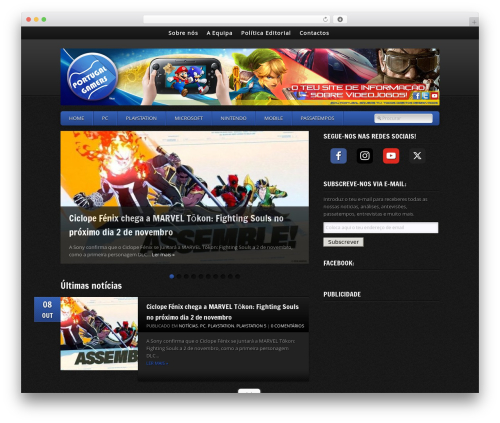Select HOME in the blue navigation bar
This screenshot has height=423, width=500.
pos(76,118)
